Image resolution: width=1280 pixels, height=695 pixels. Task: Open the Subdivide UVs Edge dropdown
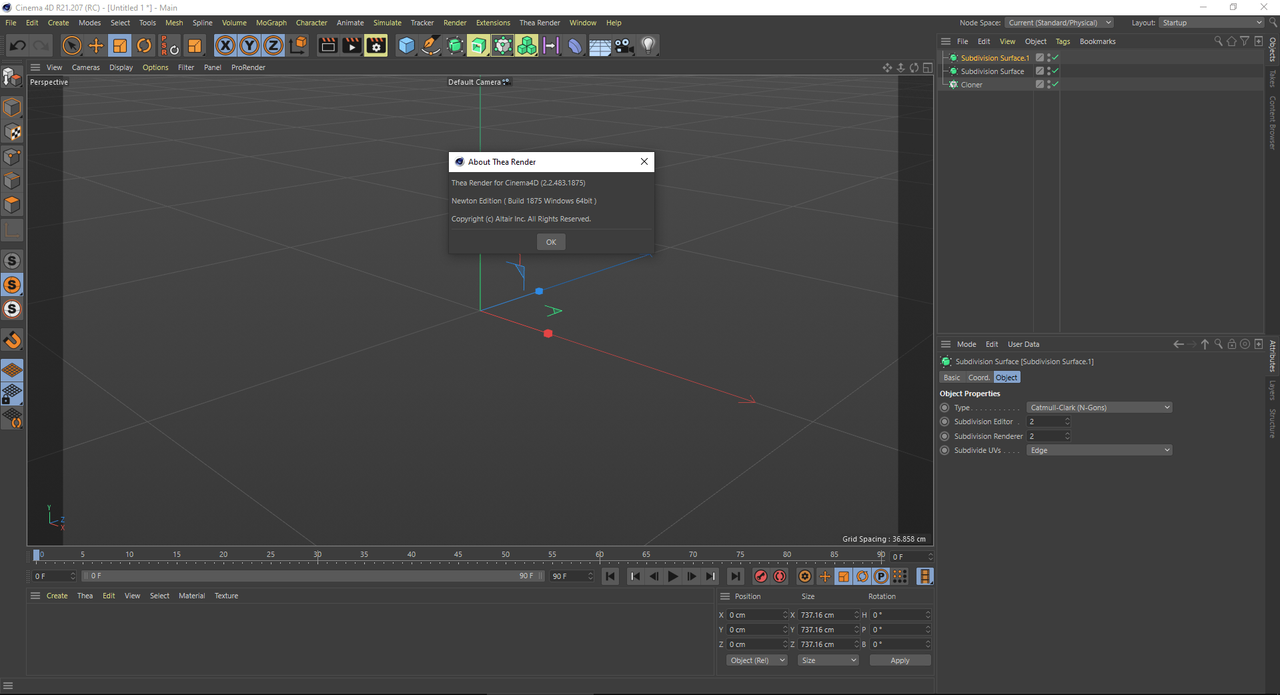tap(1099, 450)
